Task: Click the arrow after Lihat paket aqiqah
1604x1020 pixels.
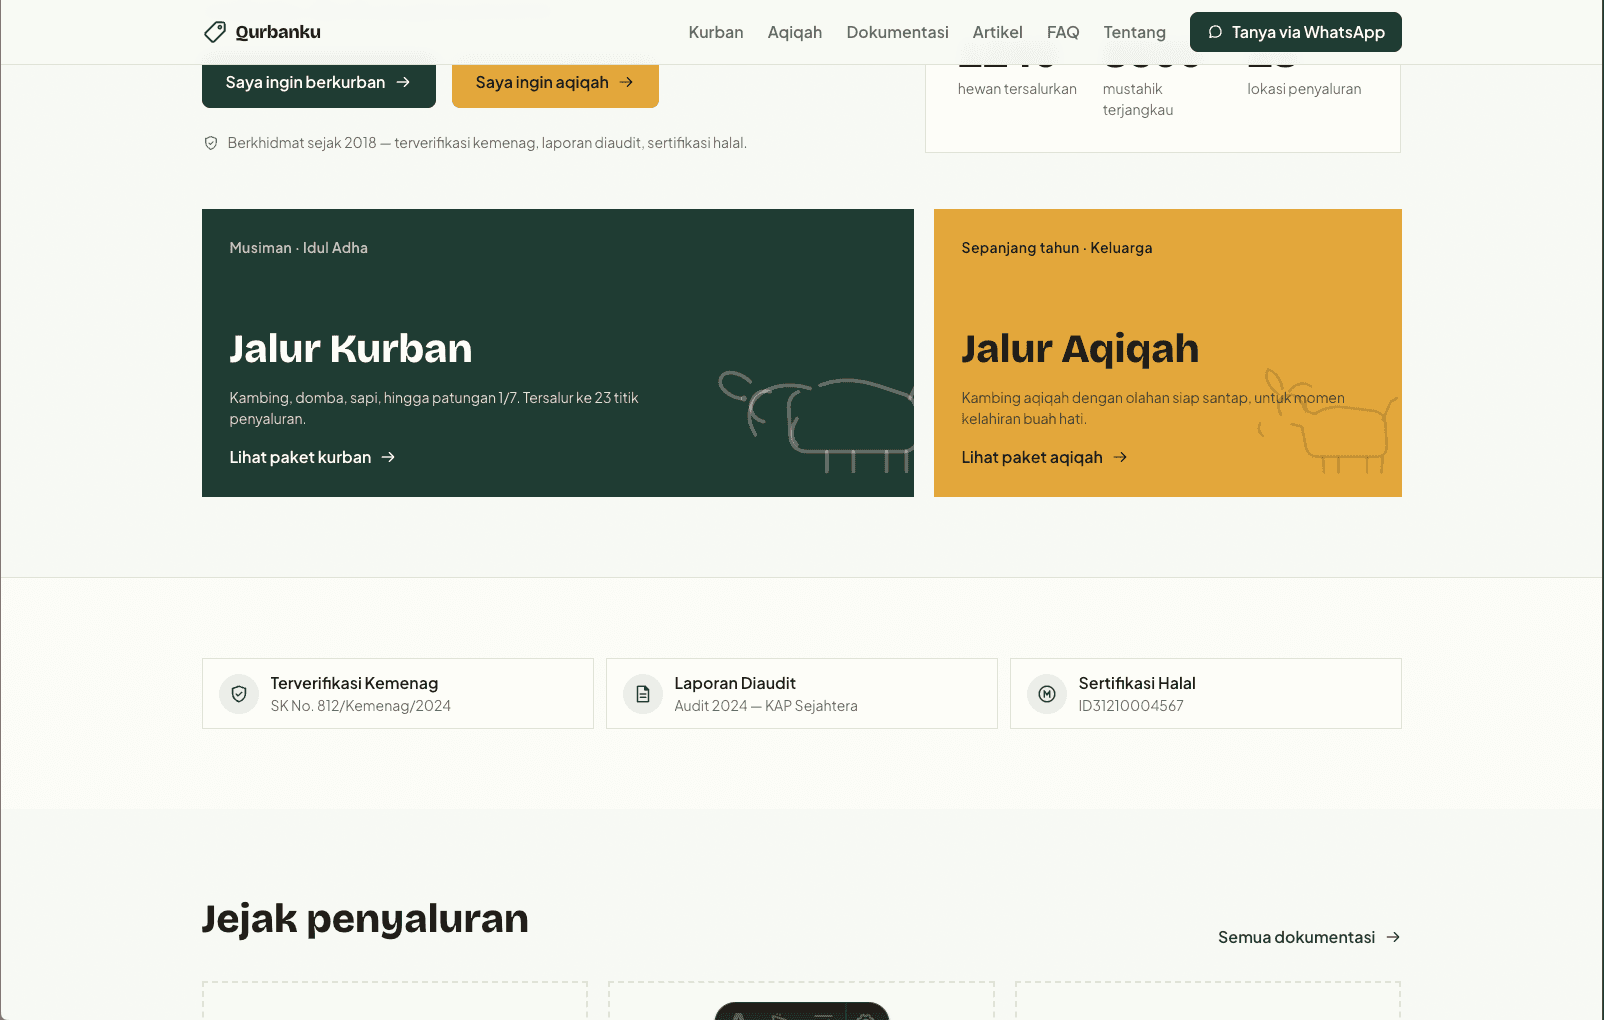Action: (x=1120, y=457)
